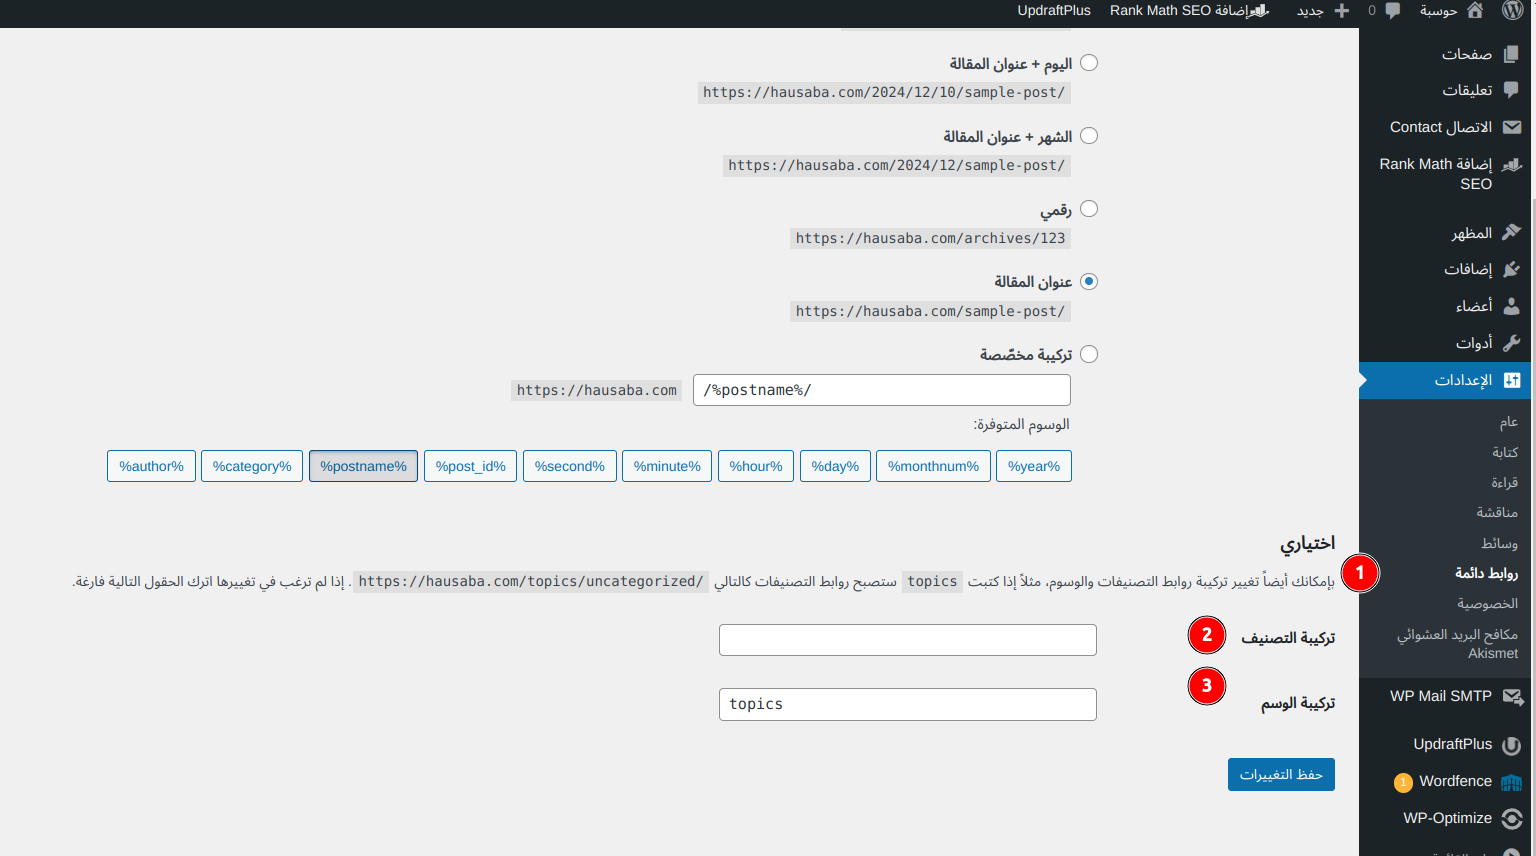Click the plus جديد new content icon
This screenshot has width=1536, height=856.
(x=1342, y=11)
